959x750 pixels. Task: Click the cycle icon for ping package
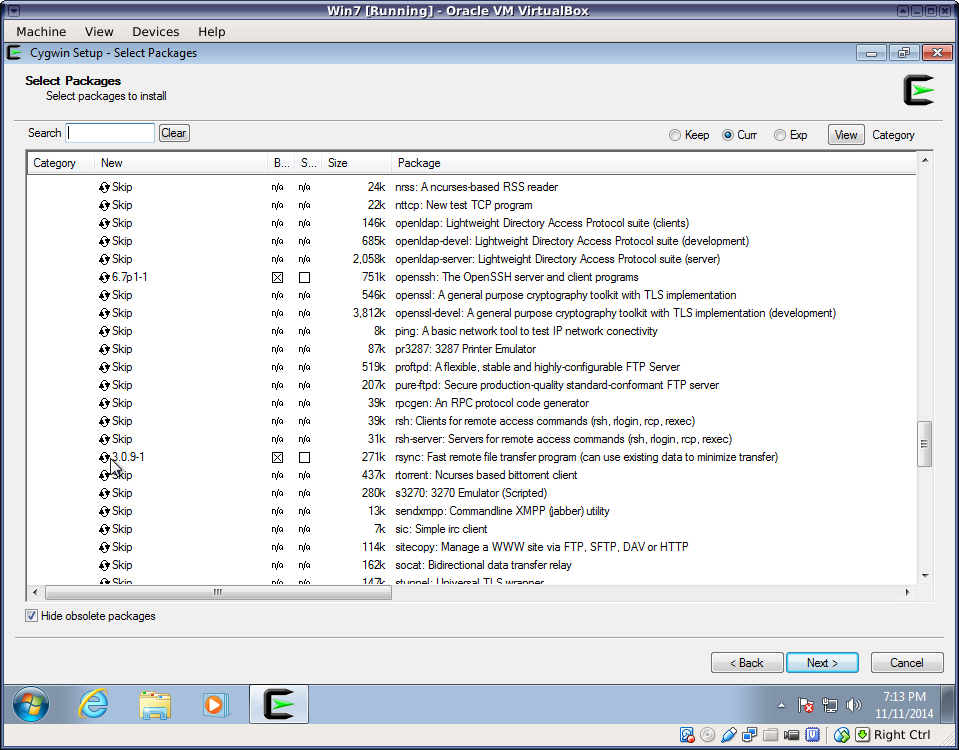(104, 331)
